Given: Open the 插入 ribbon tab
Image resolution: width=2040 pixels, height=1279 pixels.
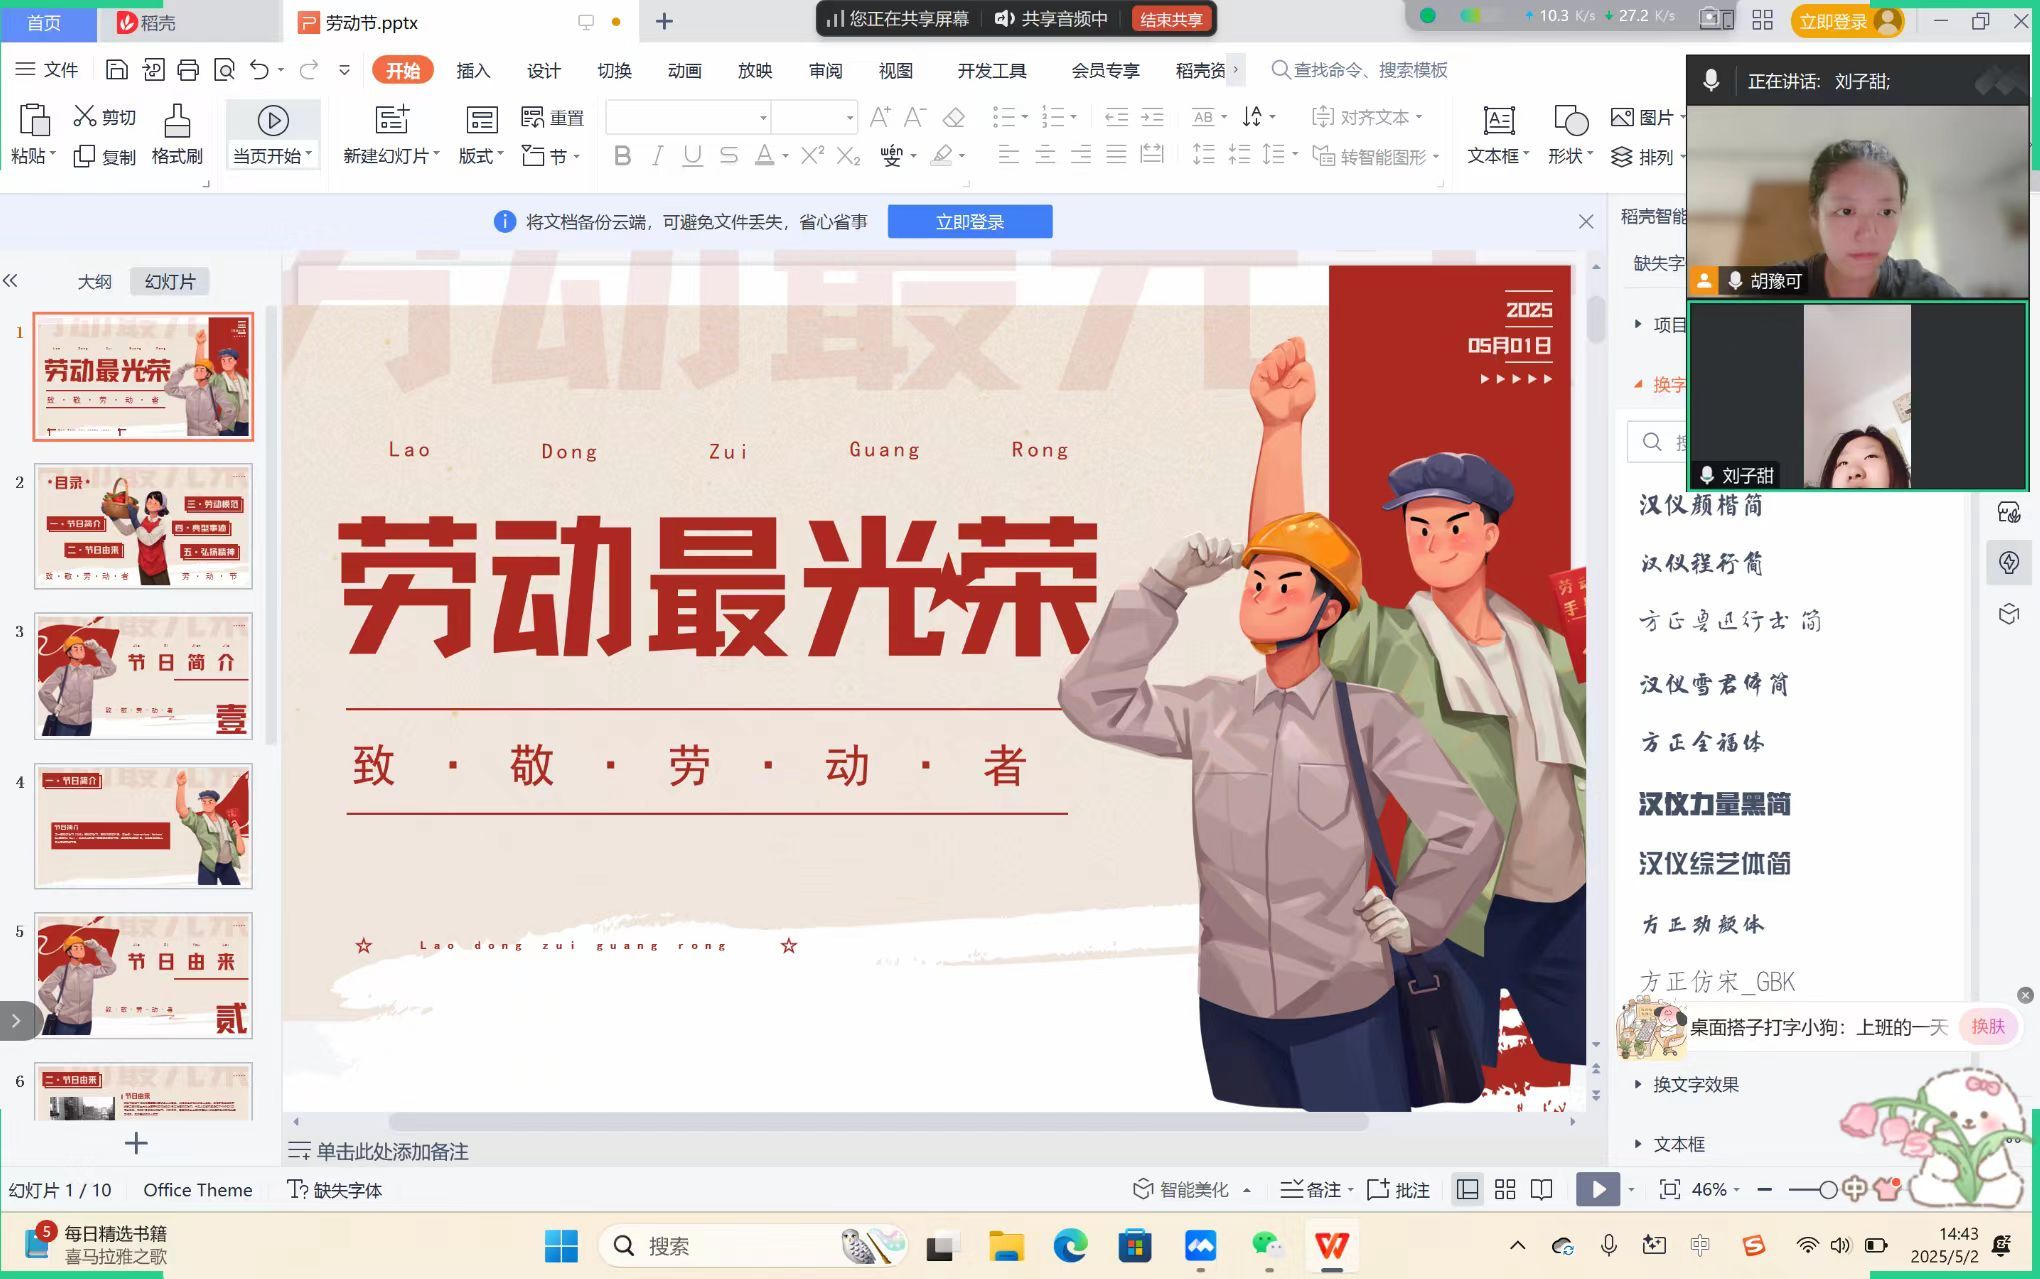Looking at the screenshot, I should click(472, 71).
